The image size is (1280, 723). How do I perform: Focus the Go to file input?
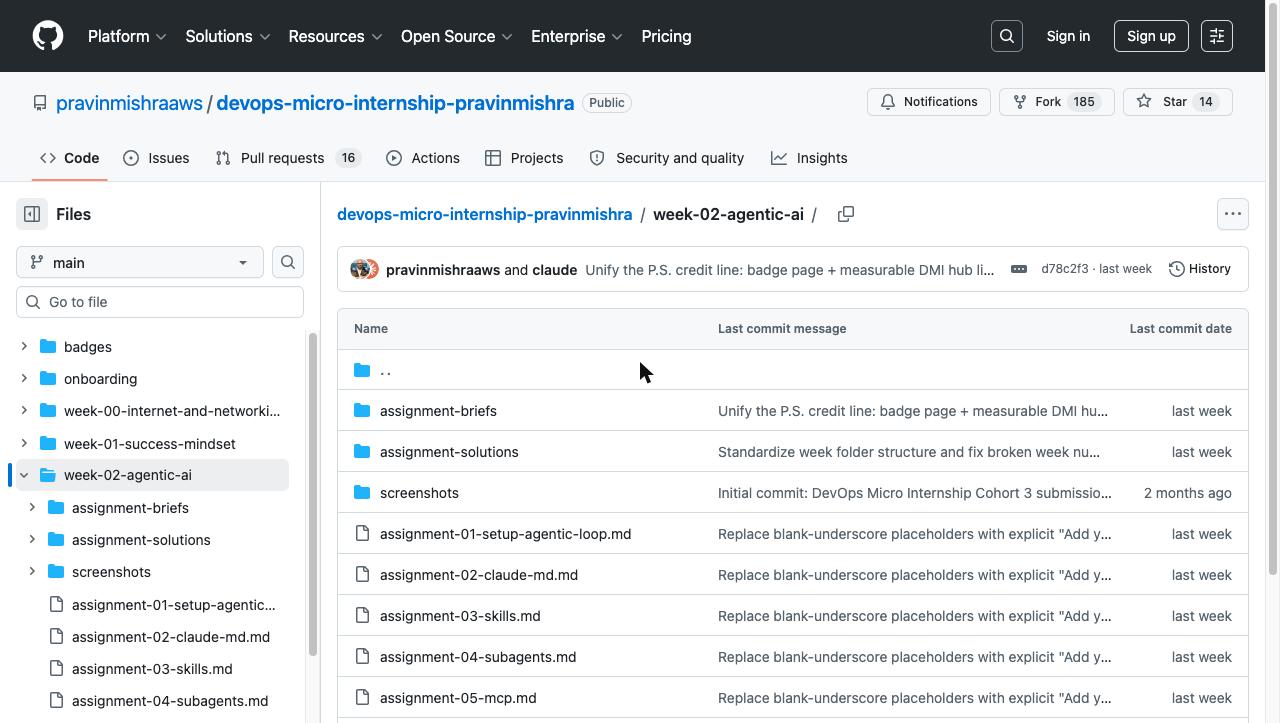click(160, 302)
